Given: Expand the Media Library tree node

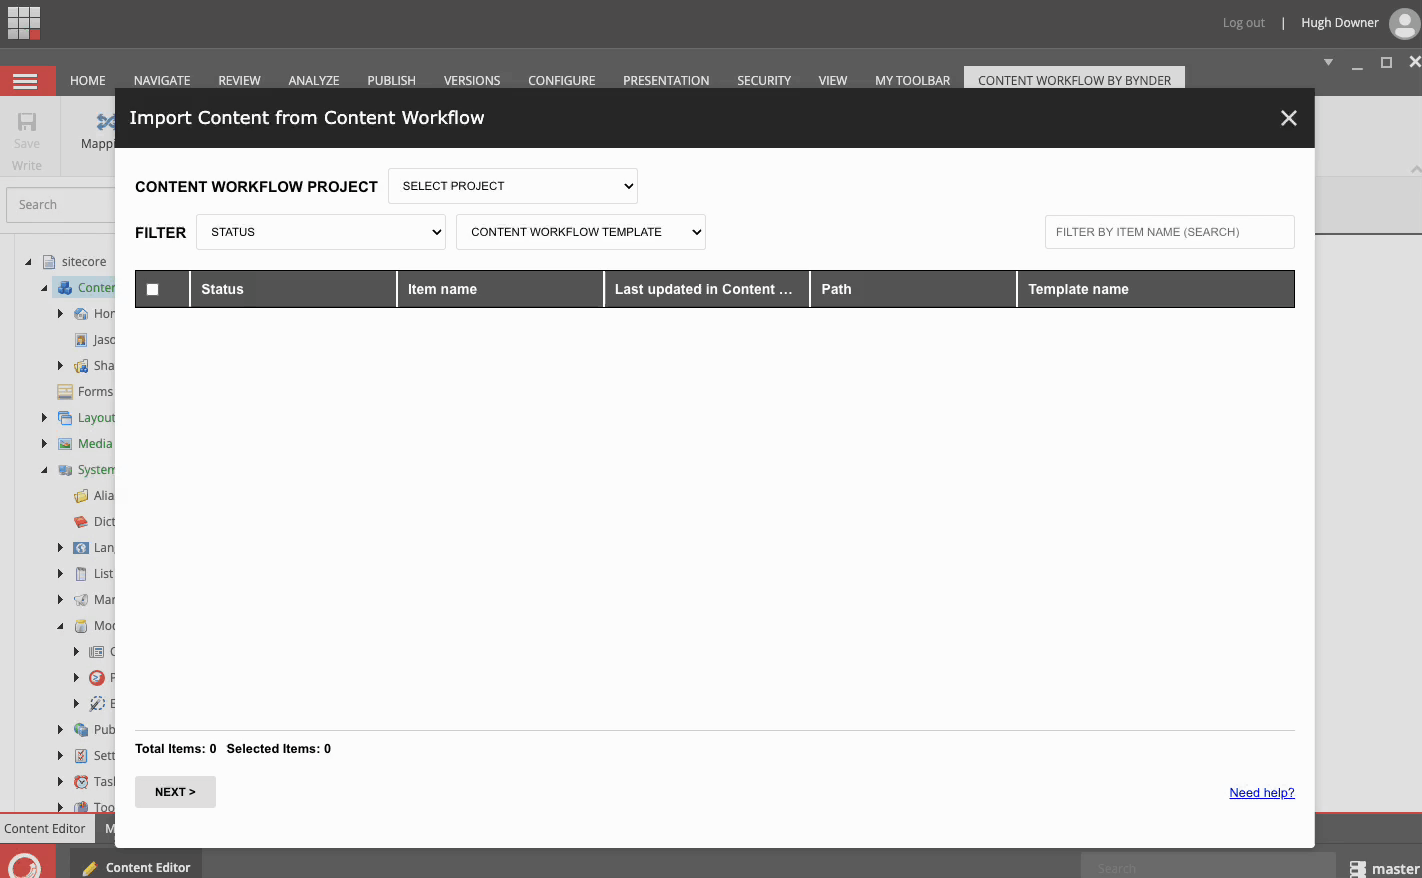Looking at the screenshot, I should [x=44, y=444].
